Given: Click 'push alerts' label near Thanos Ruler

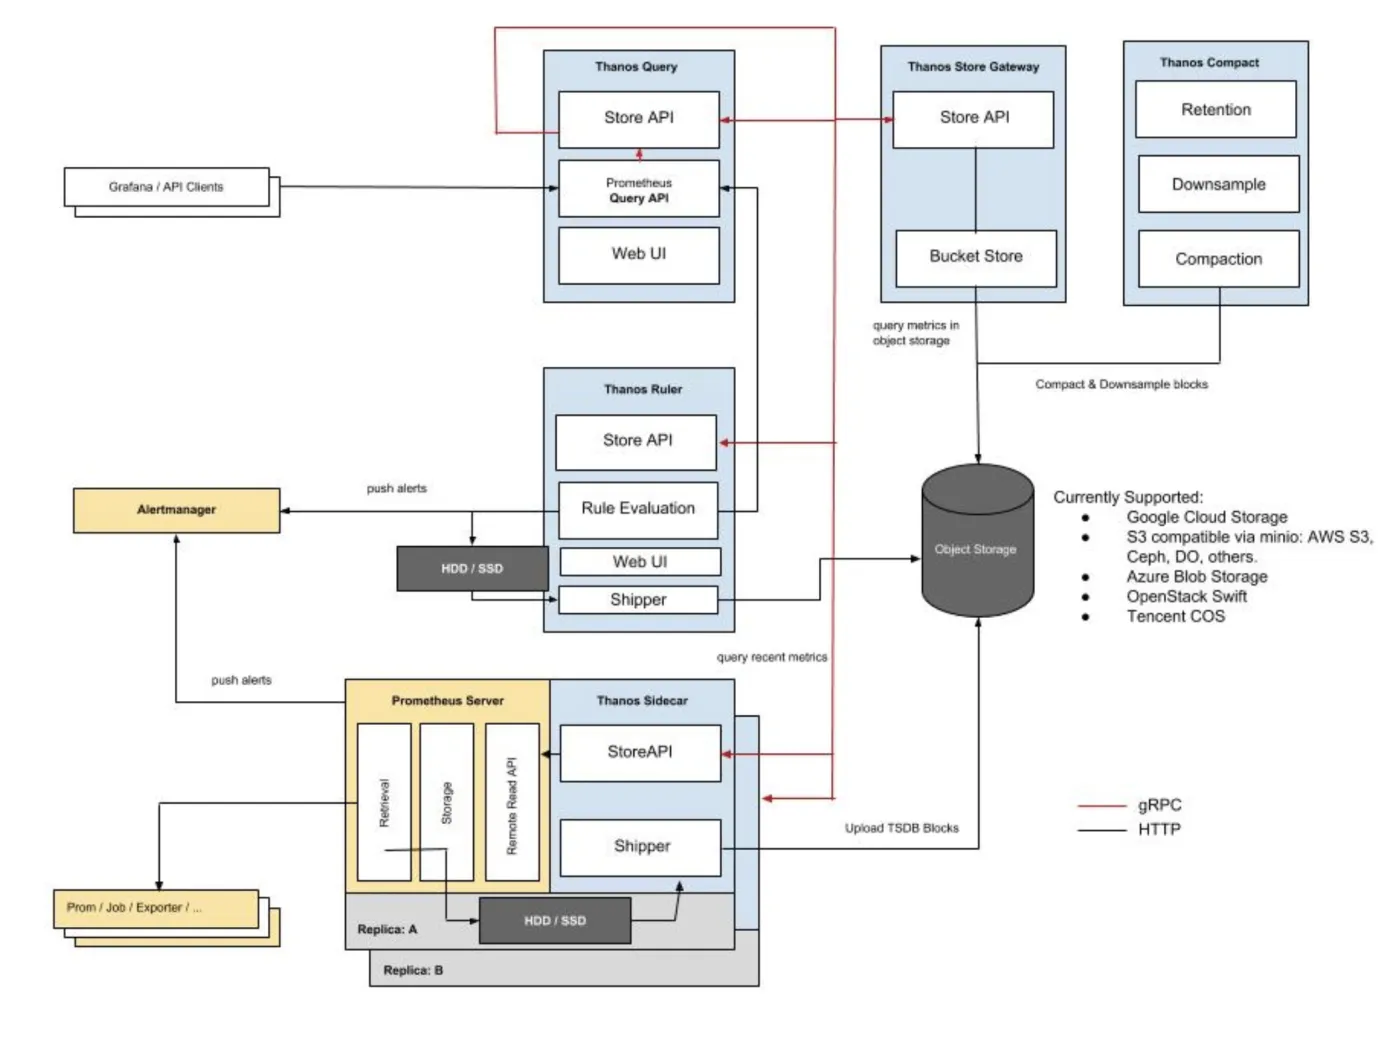Looking at the screenshot, I should 396,489.
